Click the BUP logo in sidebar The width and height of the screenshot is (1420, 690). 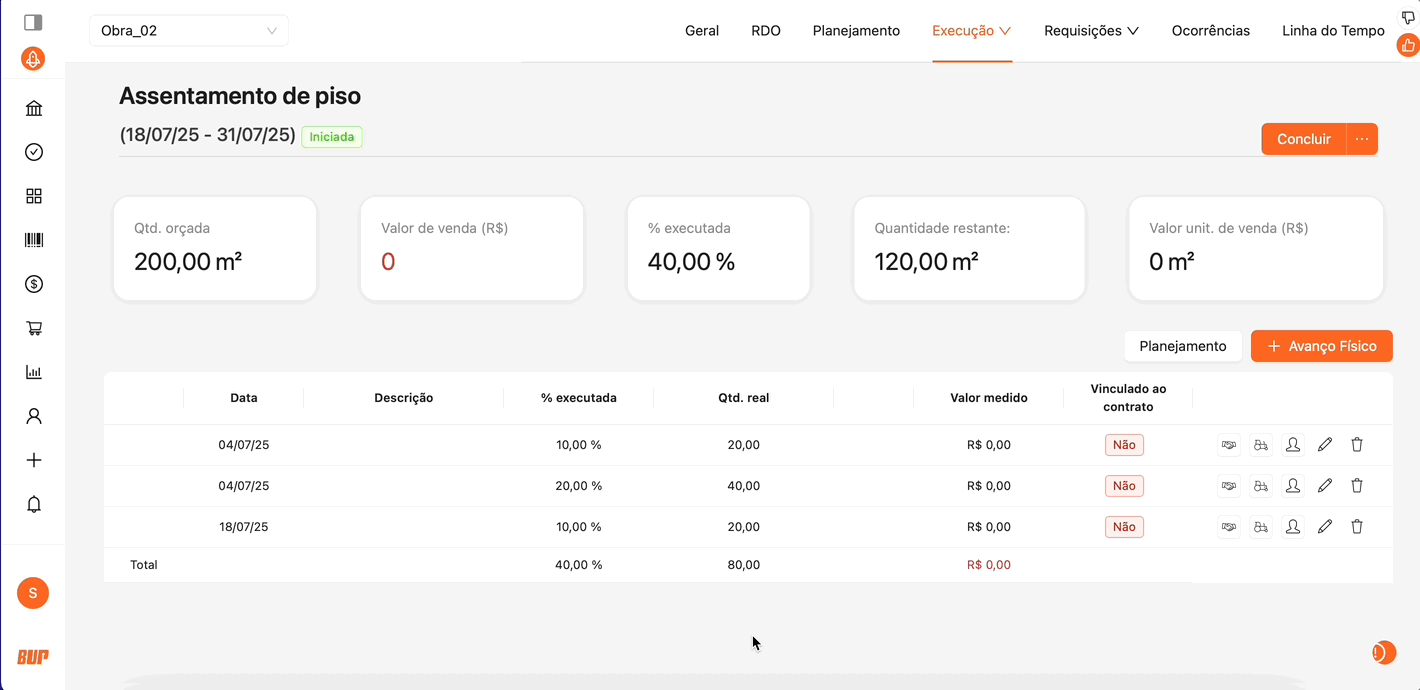(33, 657)
